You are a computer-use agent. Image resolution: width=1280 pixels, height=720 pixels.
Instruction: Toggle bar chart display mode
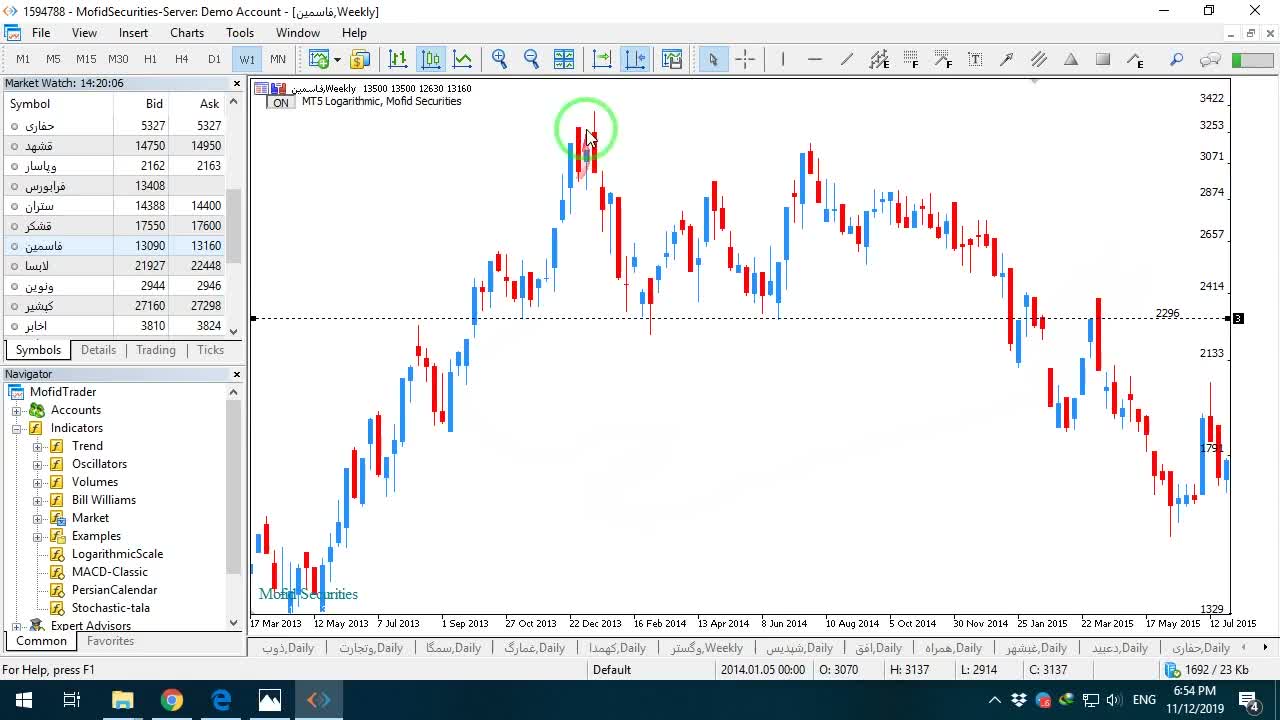click(398, 59)
